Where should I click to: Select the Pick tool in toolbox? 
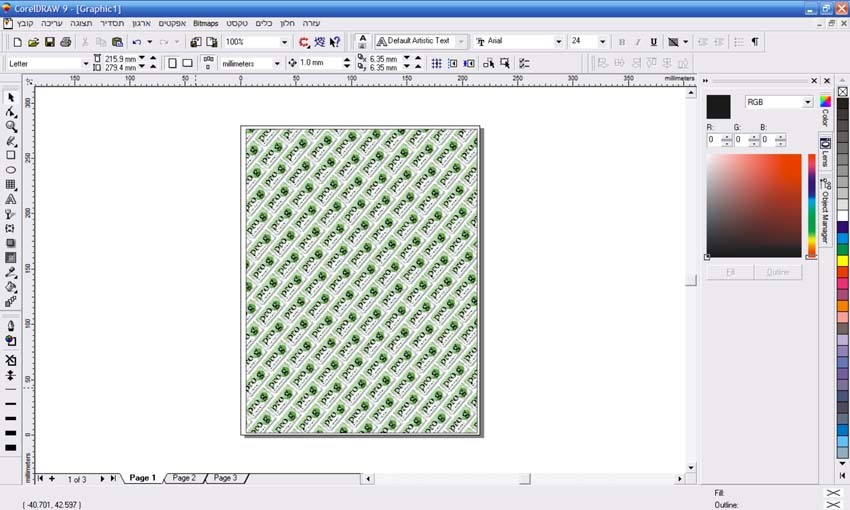tap(10, 98)
